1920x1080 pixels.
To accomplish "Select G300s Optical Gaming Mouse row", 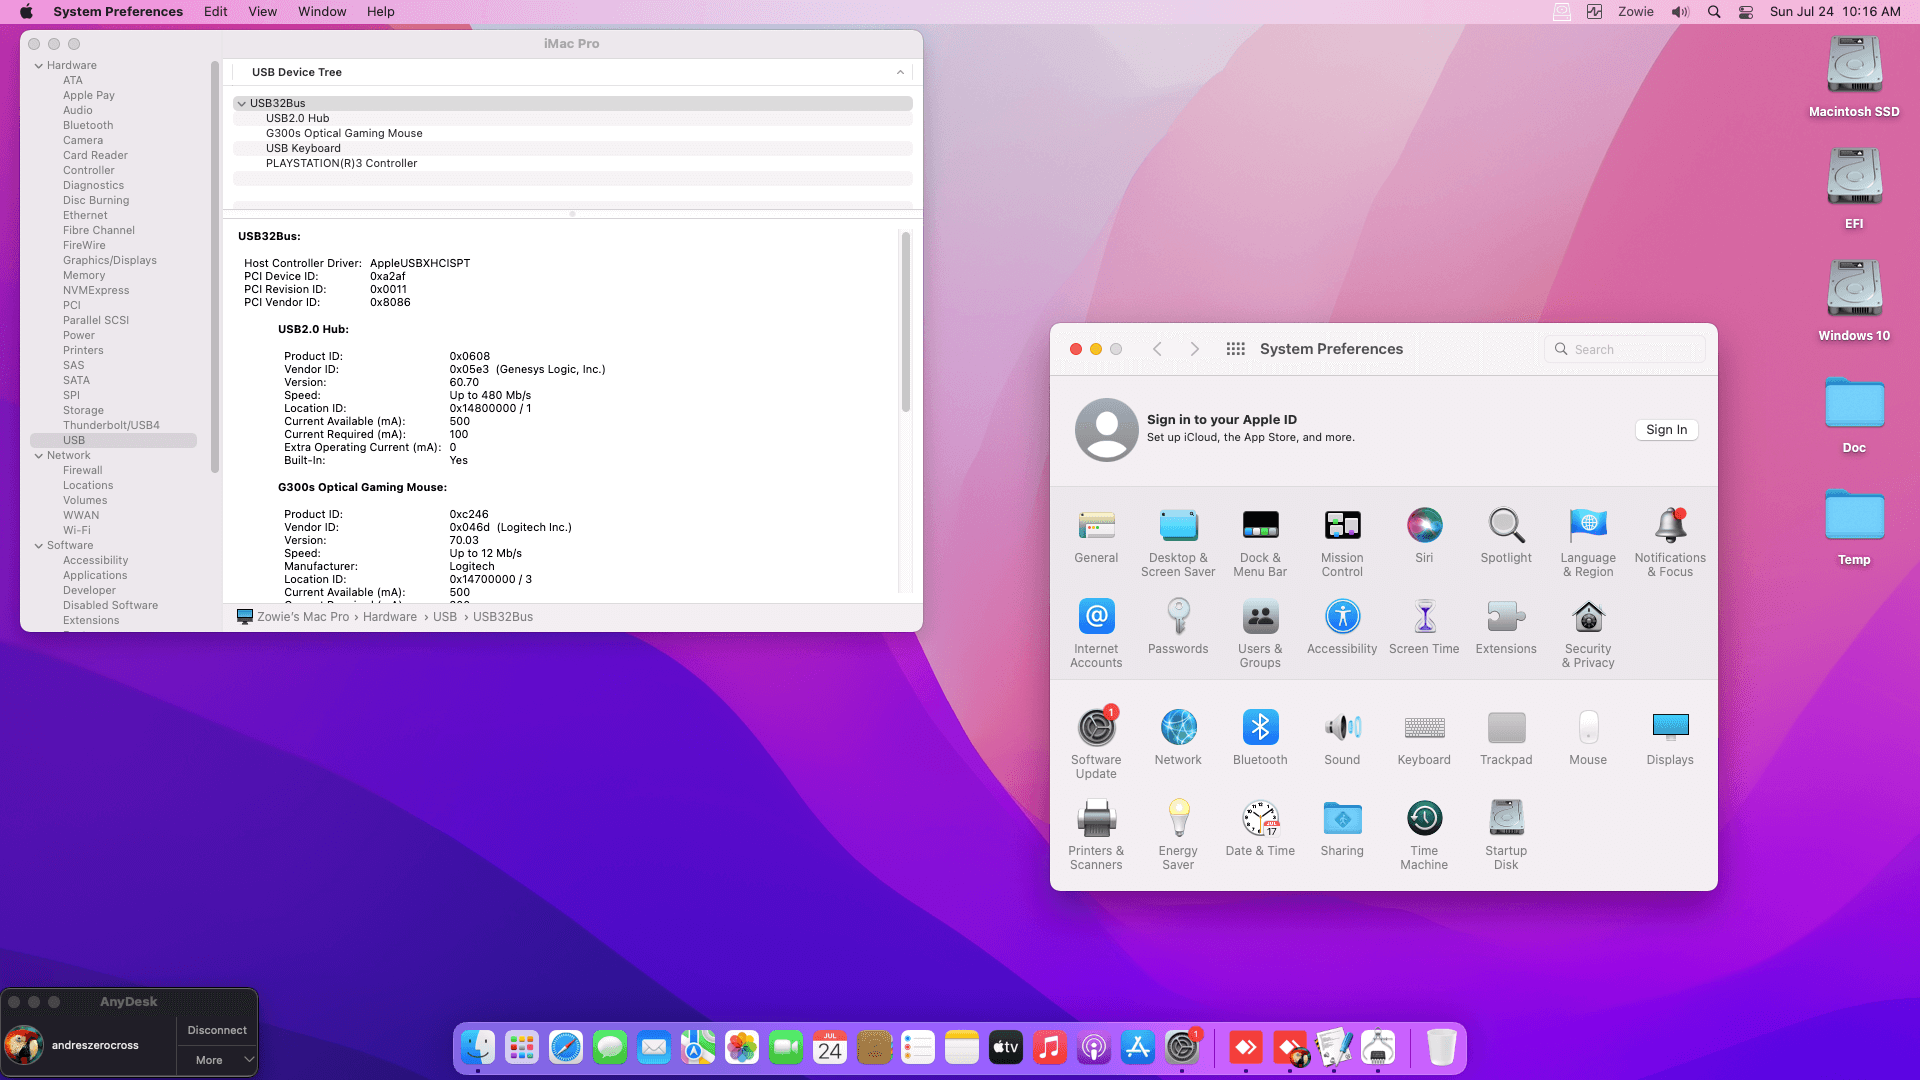I will pos(572,134).
